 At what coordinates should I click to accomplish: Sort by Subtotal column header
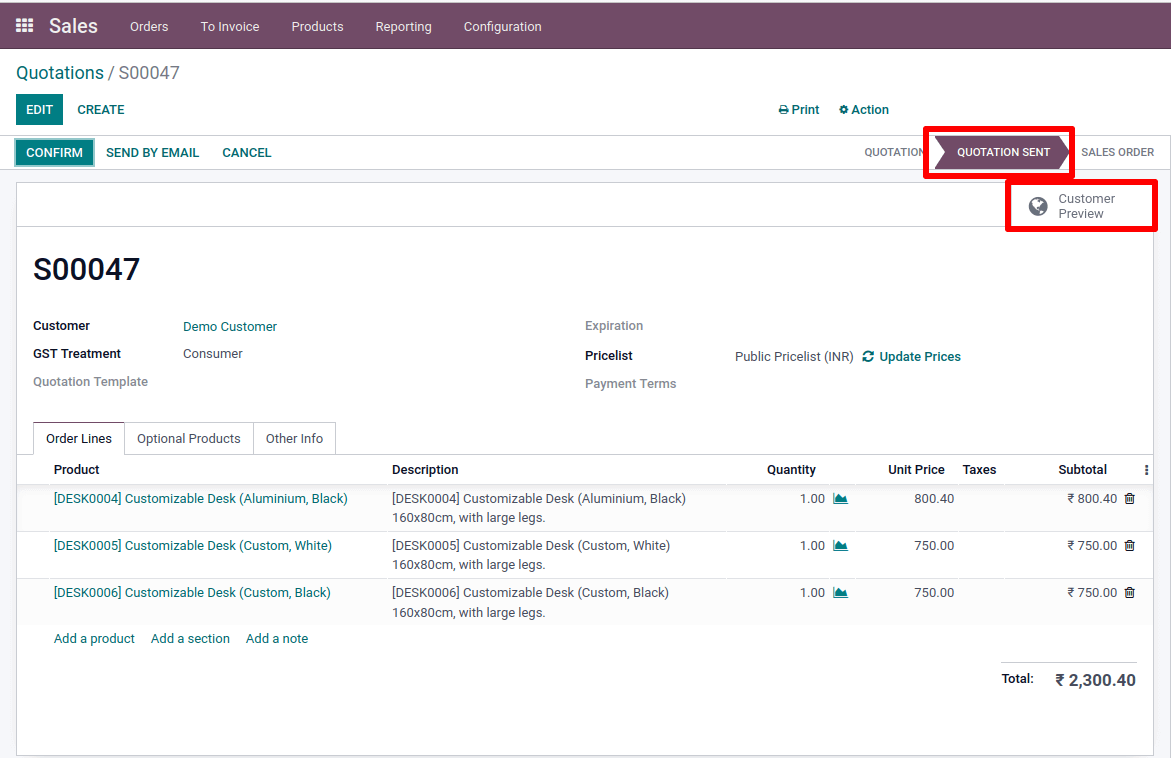1082,470
